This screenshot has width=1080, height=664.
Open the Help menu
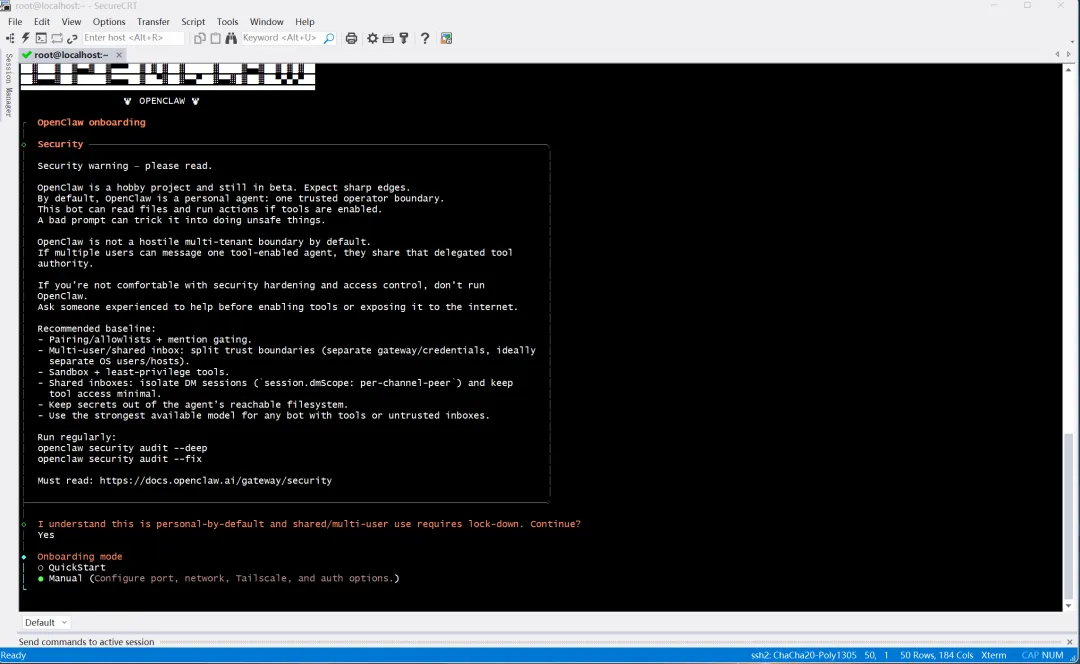tap(304, 21)
